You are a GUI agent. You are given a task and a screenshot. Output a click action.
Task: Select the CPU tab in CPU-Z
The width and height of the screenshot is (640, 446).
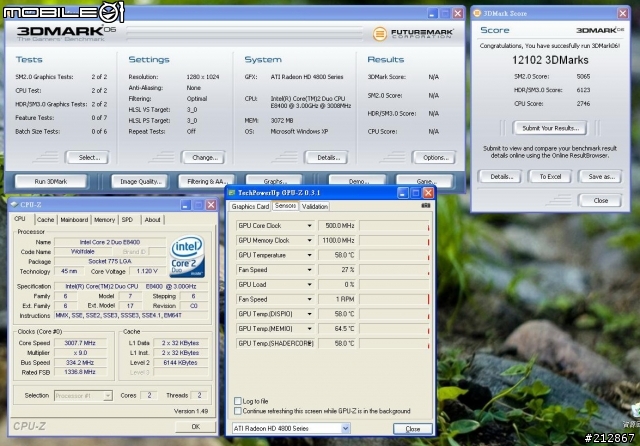coord(20,219)
